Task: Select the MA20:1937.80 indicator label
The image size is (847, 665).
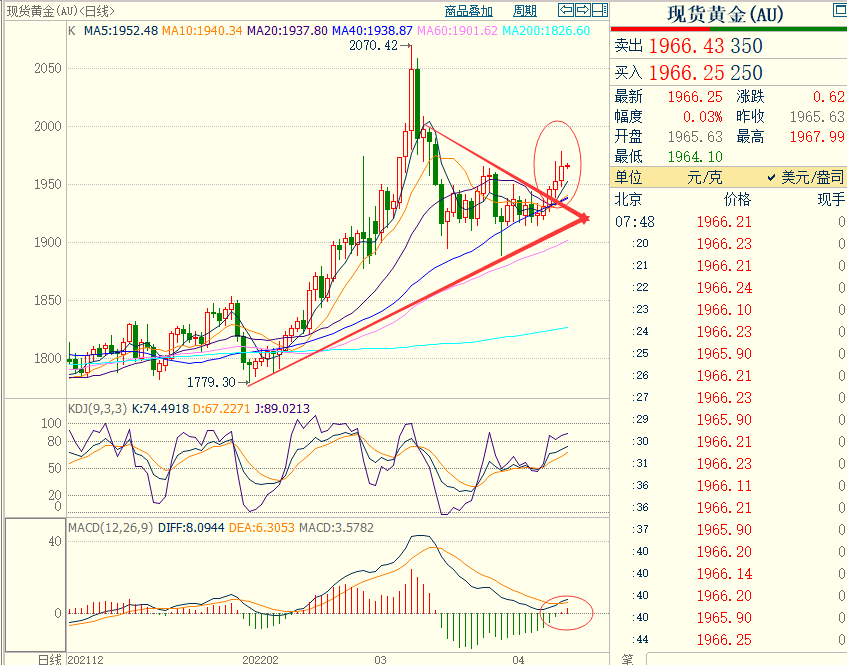Action: point(287,31)
